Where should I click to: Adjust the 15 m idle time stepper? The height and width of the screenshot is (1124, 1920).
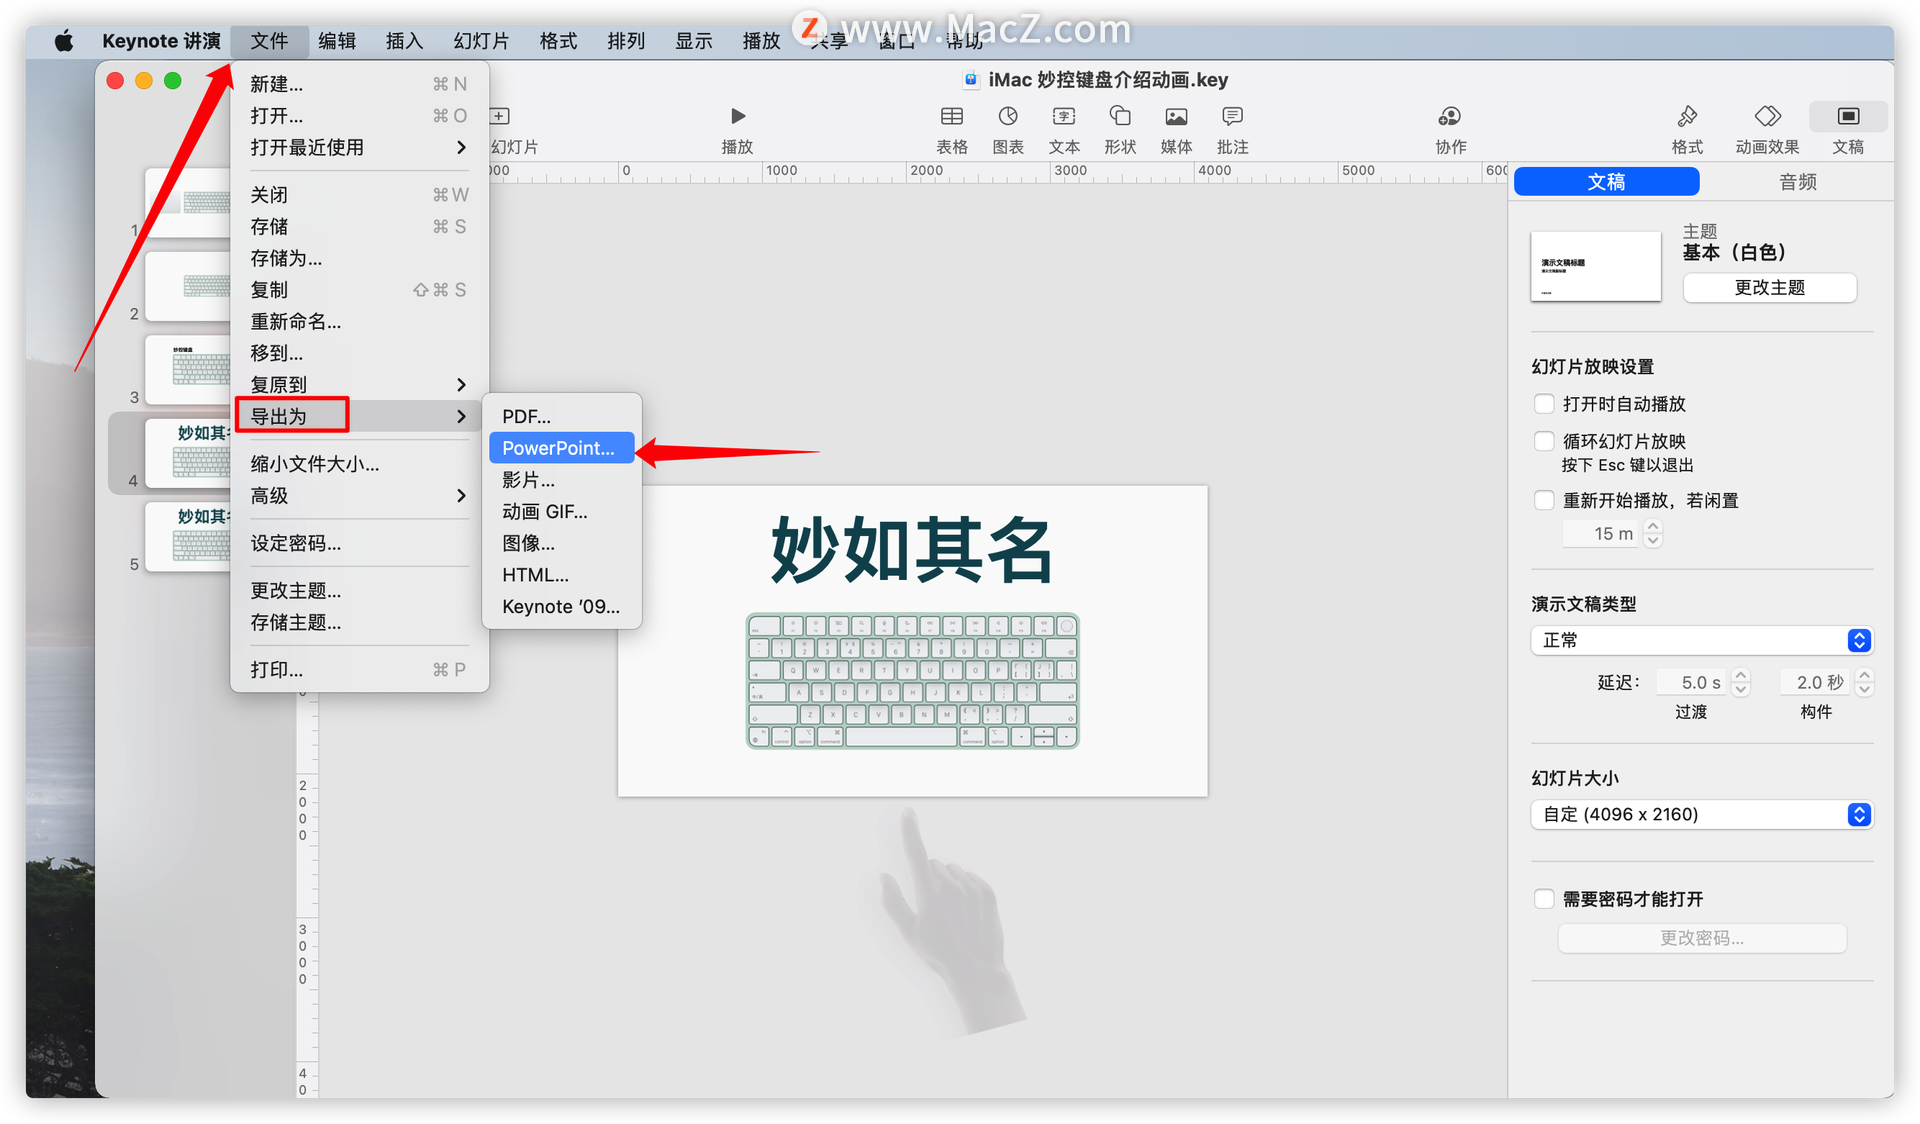tap(1653, 534)
